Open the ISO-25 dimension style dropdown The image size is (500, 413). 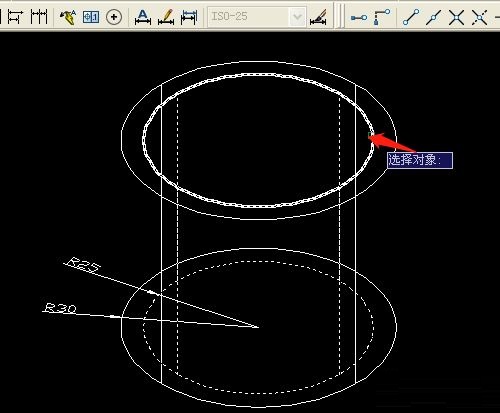click(297, 16)
